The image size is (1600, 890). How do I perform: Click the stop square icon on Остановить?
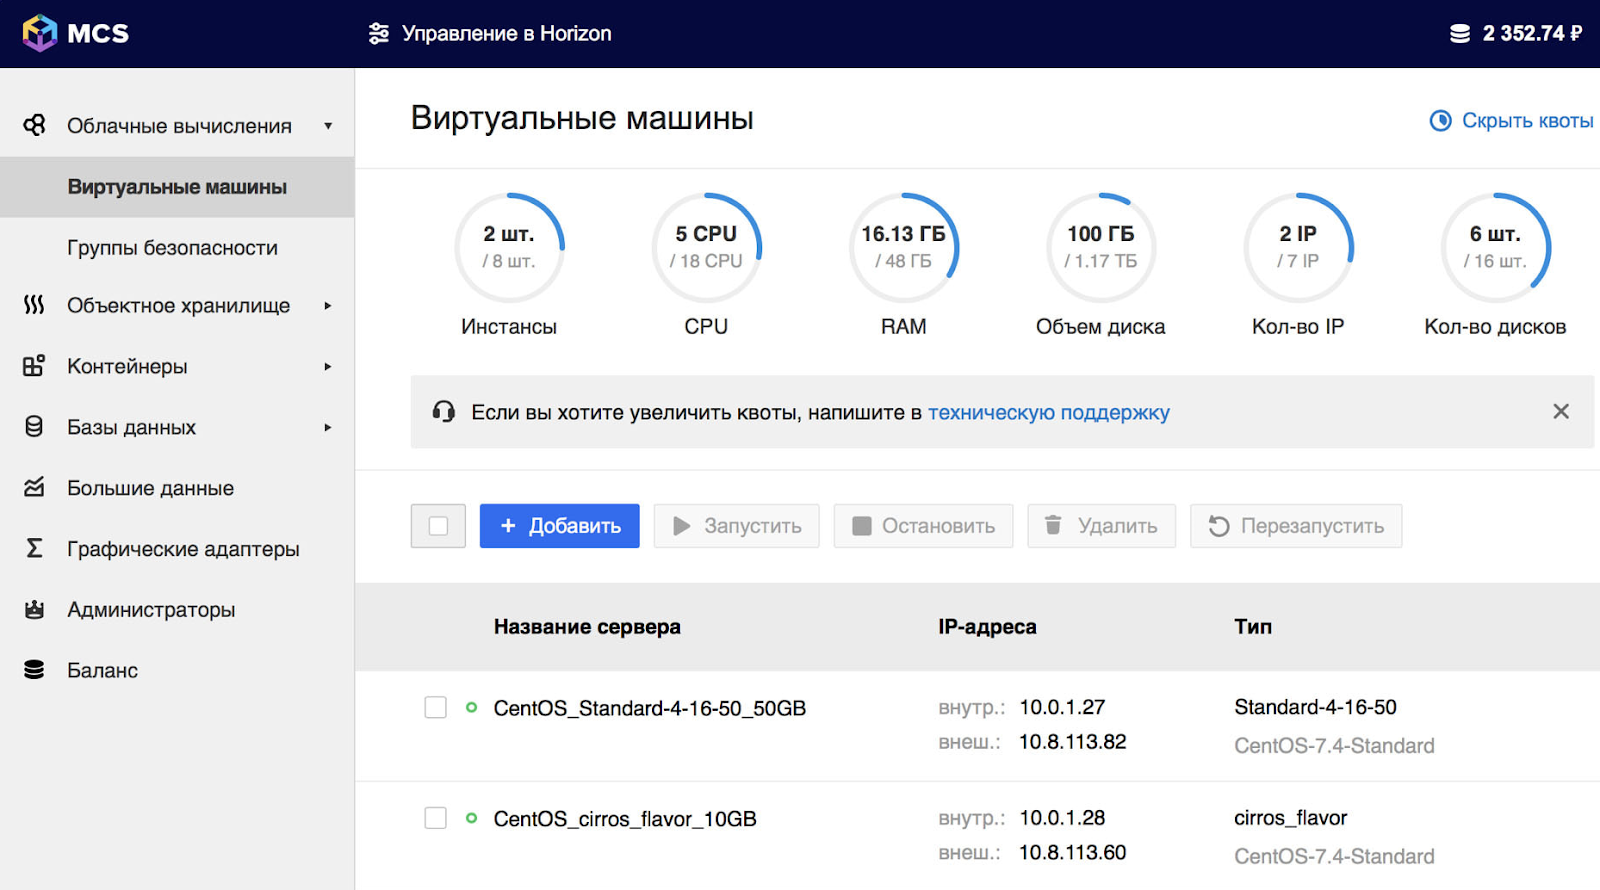[x=861, y=526]
